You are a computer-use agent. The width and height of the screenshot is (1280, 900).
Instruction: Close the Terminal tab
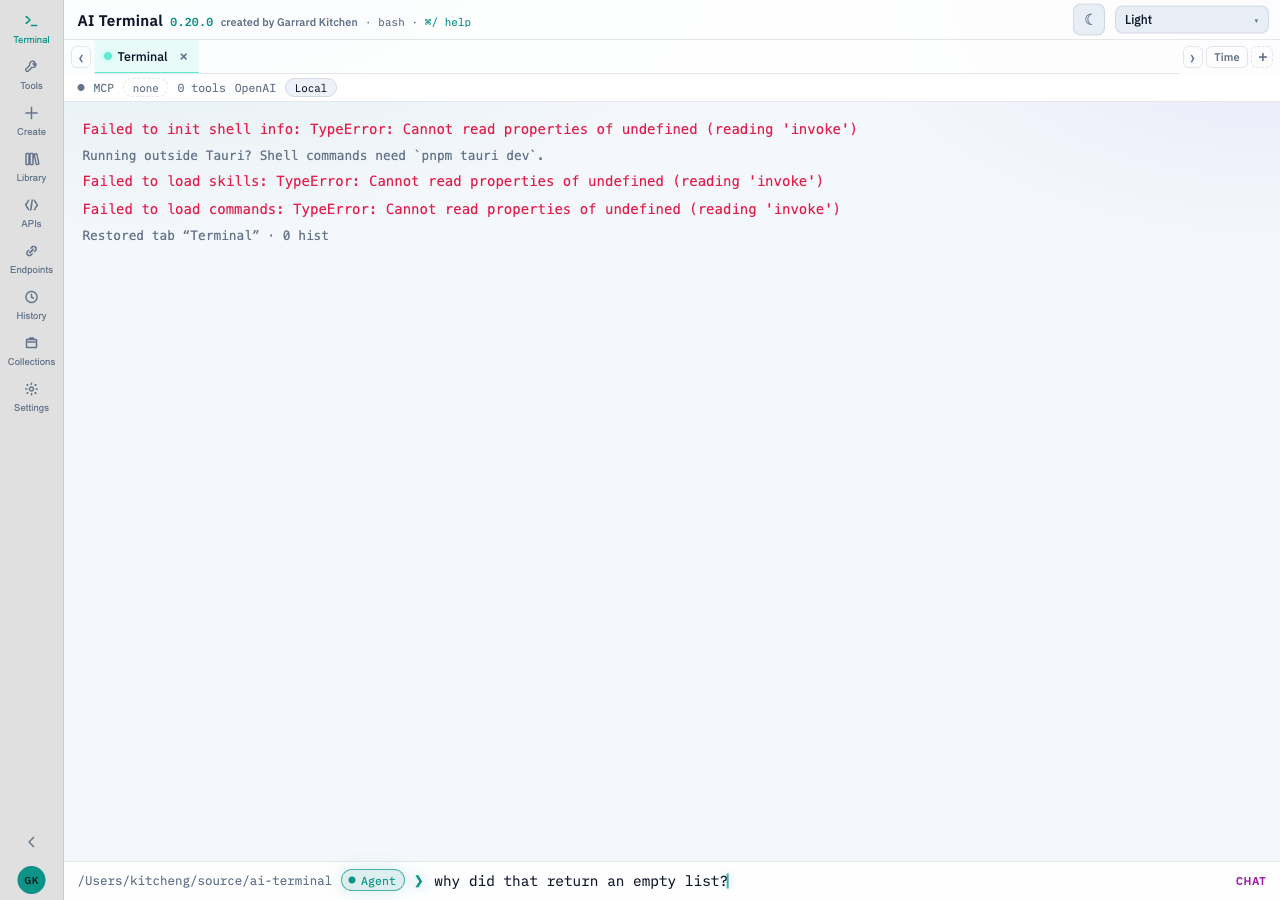(x=183, y=57)
